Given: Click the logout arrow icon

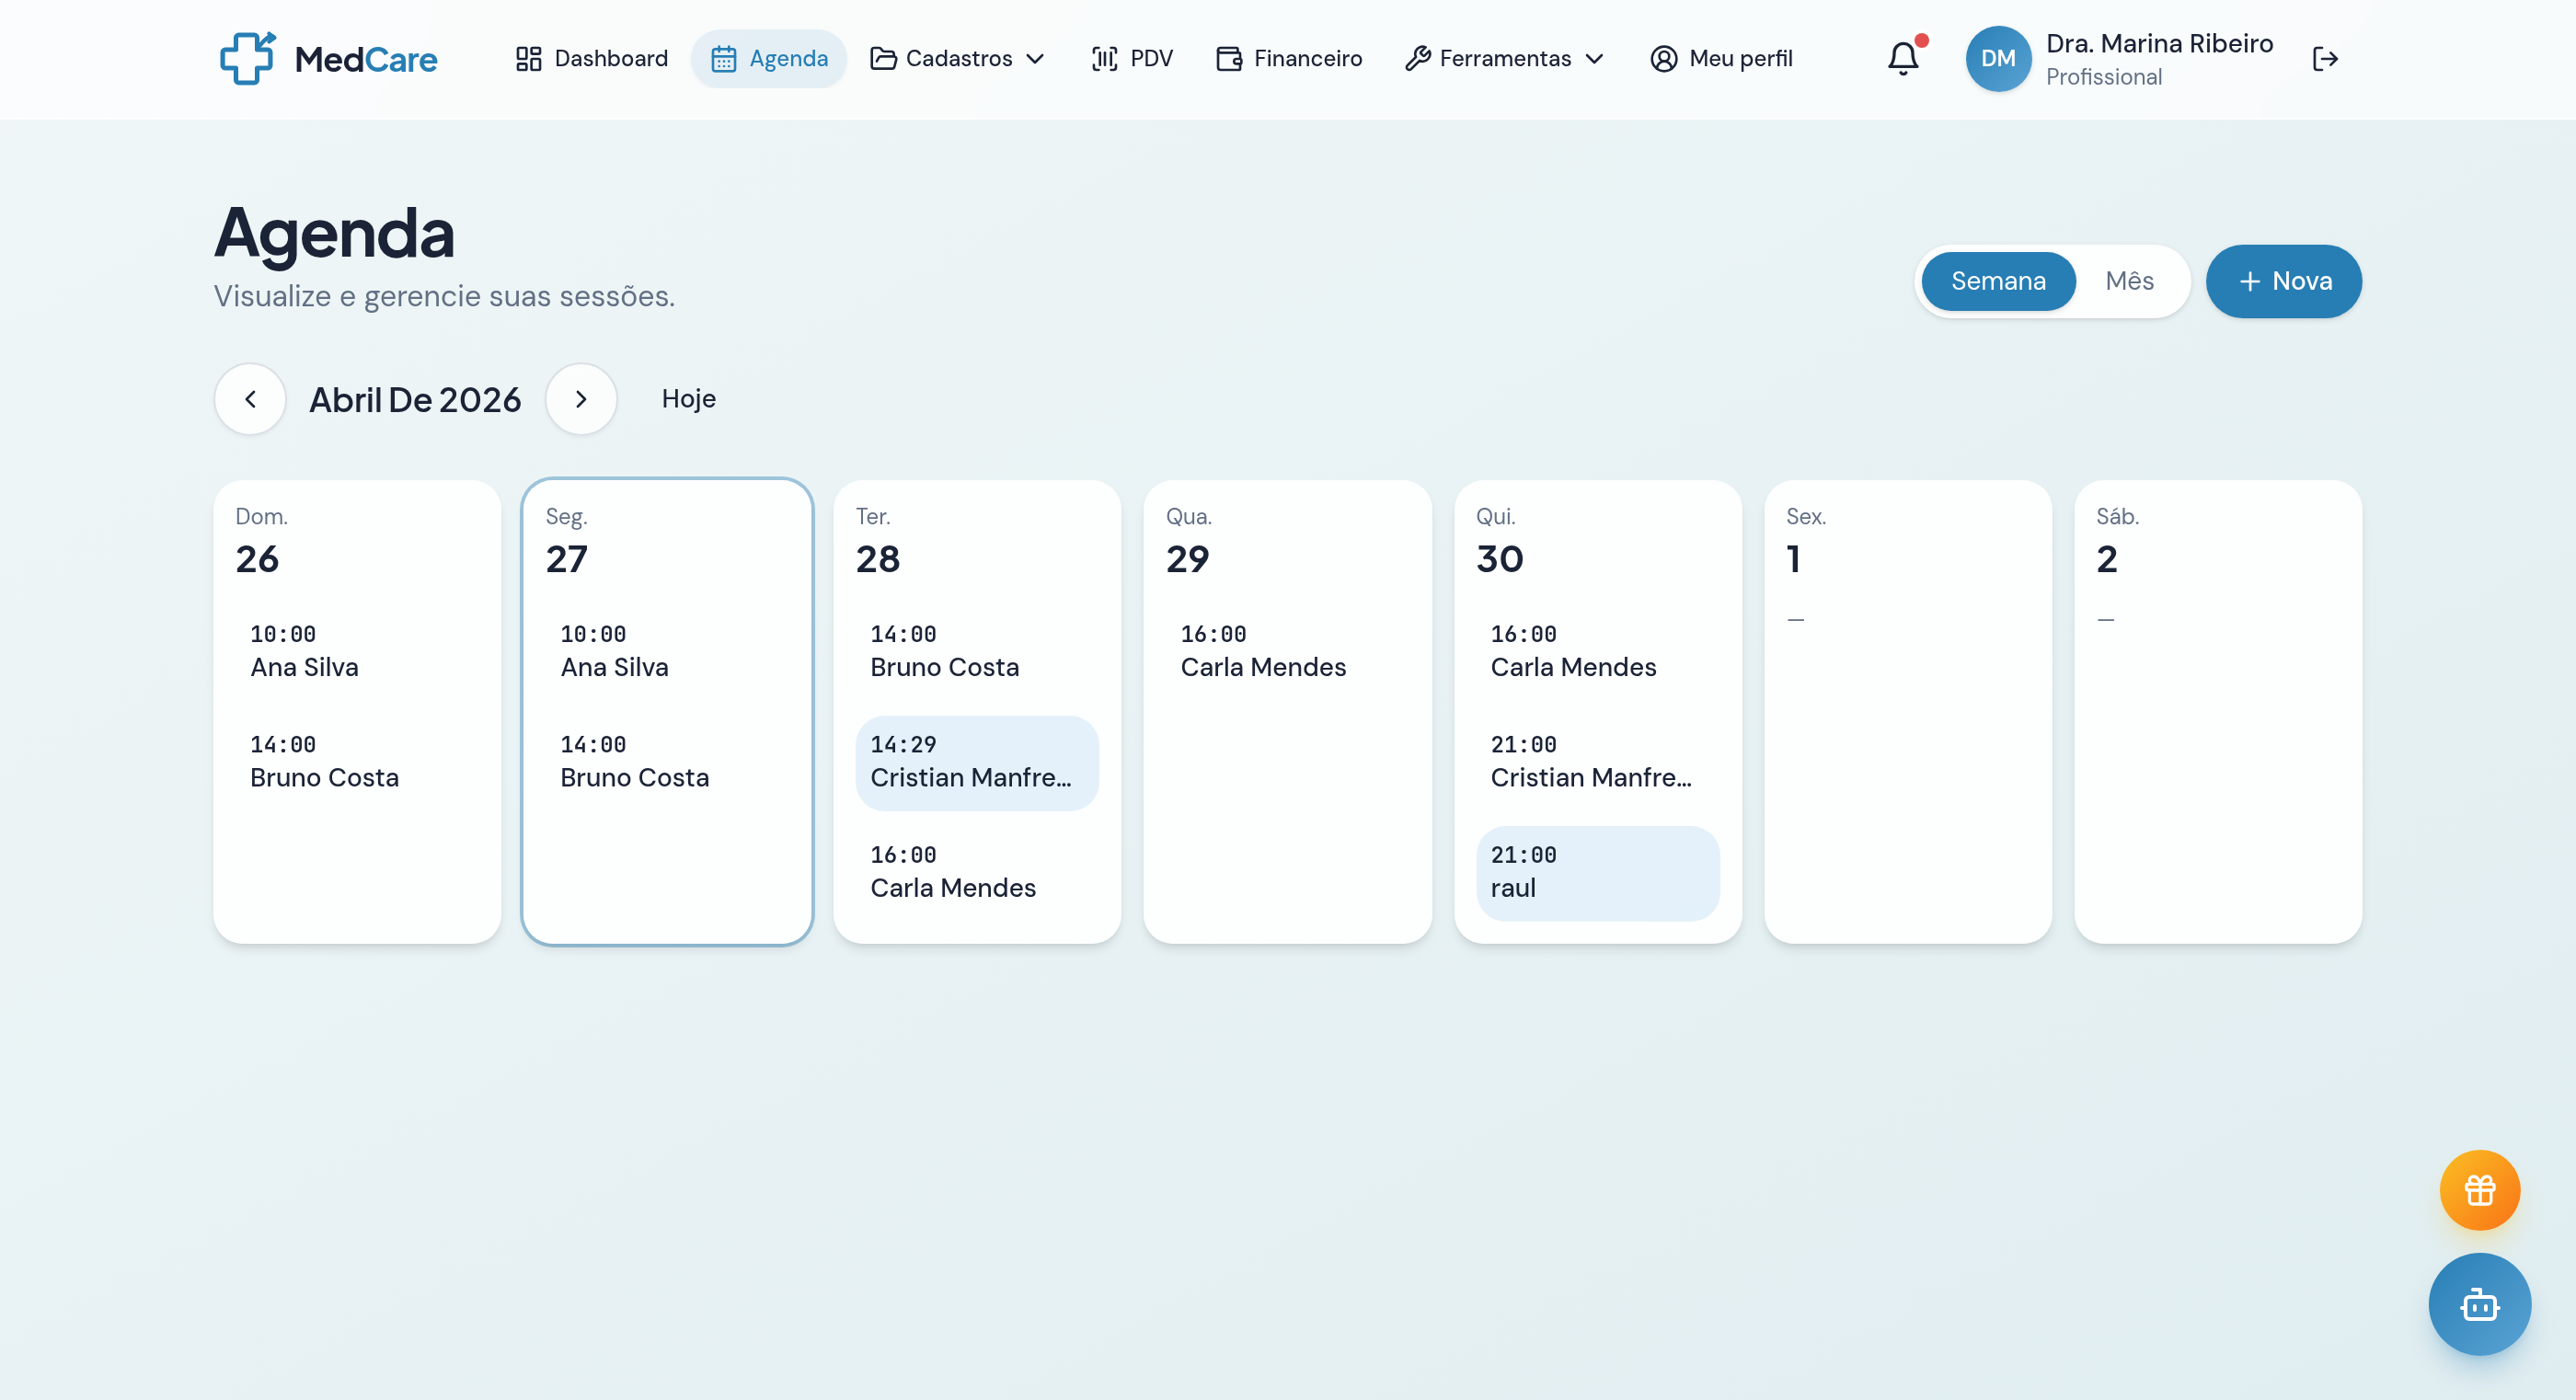Looking at the screenshot, I should (x=2325, y=59).
